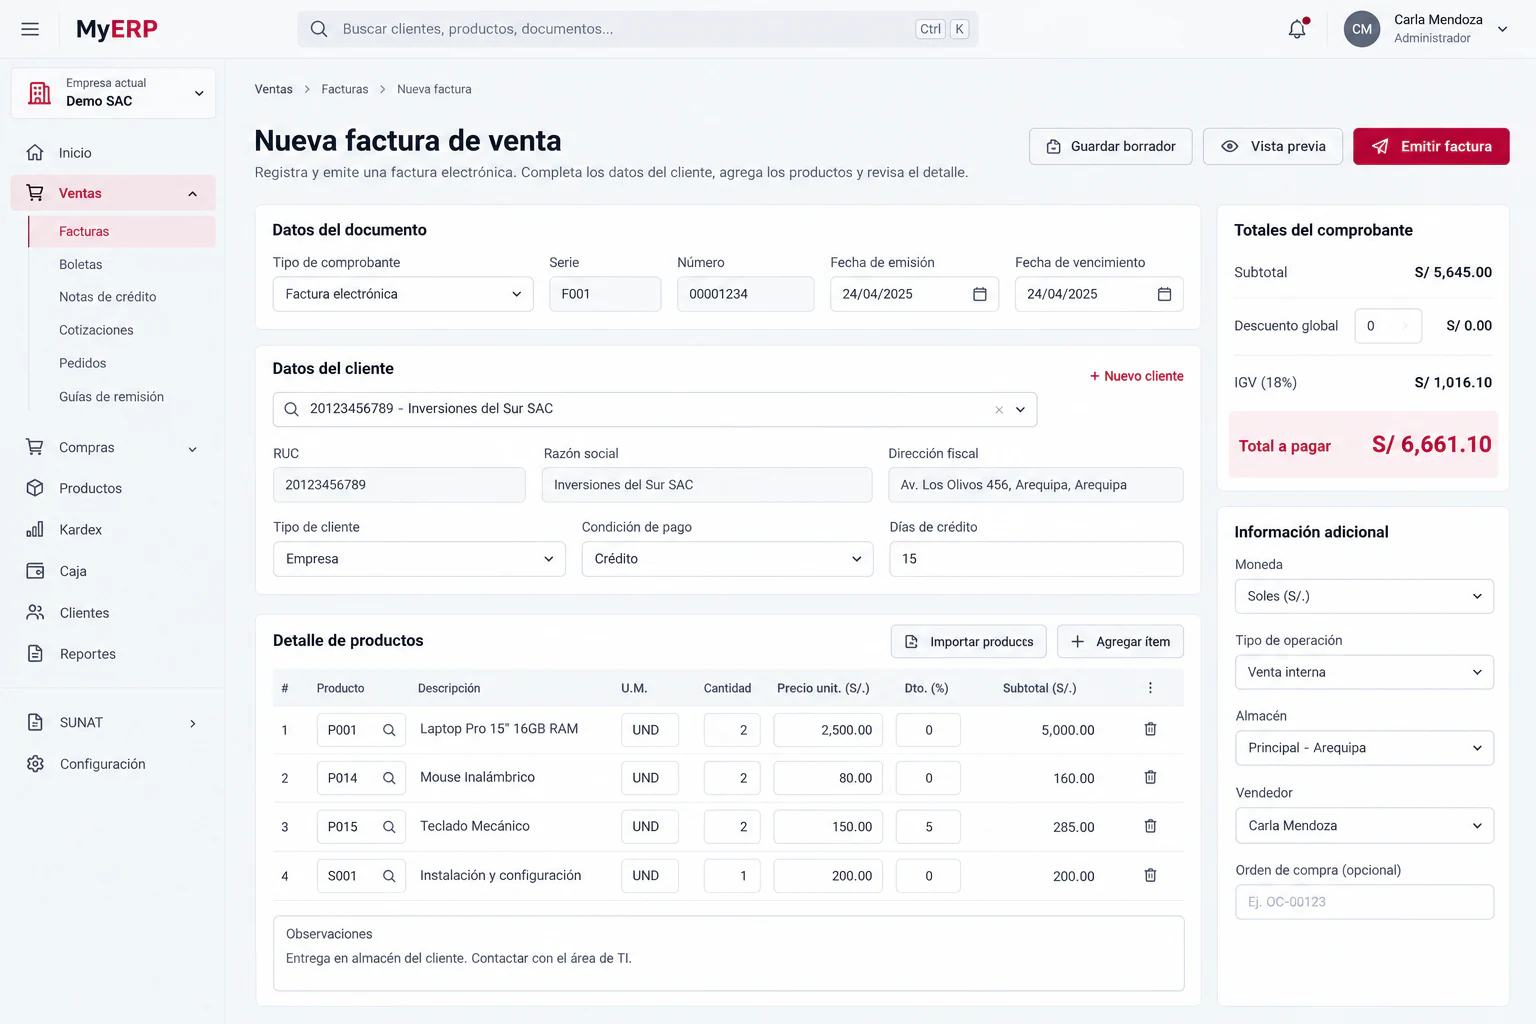Image resolution: width=1536 pixels, height=1024 pixels.
Task: Open the Moneda currency dropdown
Action: pos(1364,596)
